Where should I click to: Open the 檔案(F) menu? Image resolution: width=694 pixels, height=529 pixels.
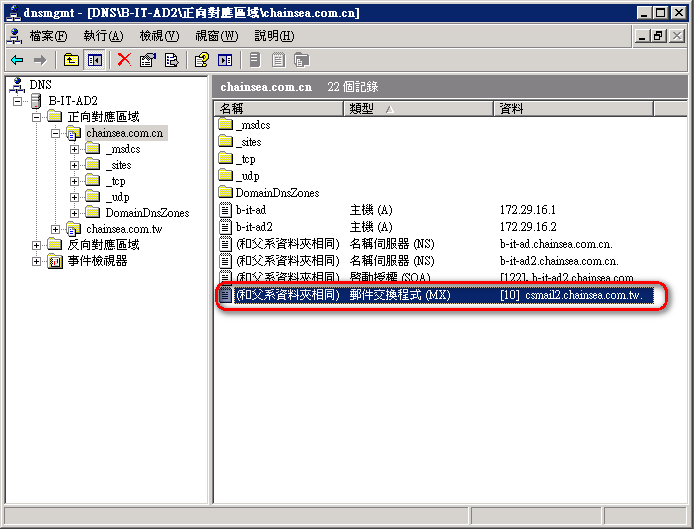(48, 36)
